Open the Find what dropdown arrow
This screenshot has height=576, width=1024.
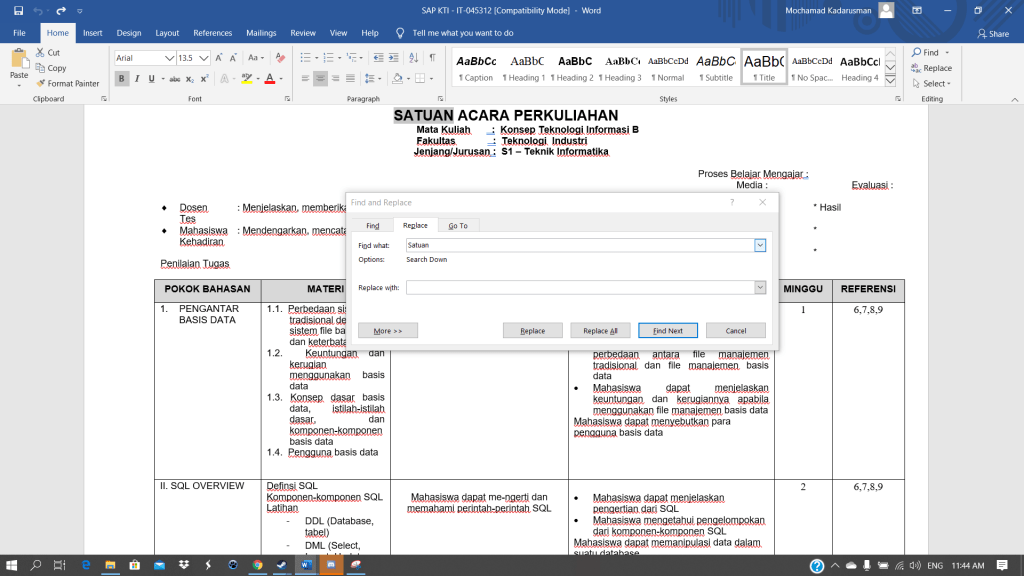point(760,245)
